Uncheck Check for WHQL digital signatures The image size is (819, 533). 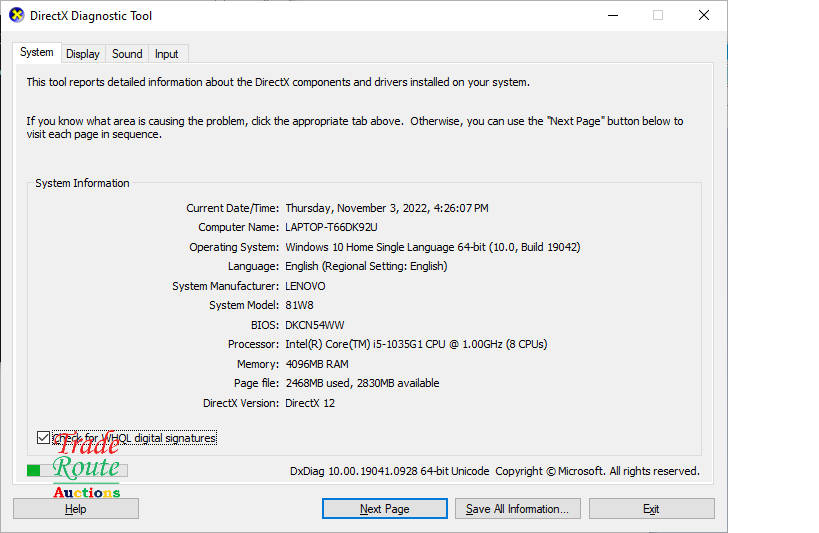click(x=43, y=438)
